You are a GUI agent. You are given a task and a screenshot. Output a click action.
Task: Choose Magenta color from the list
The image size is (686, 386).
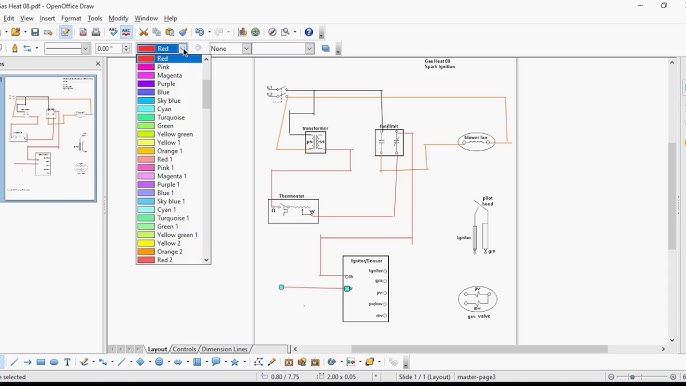(x=169, y=75)
